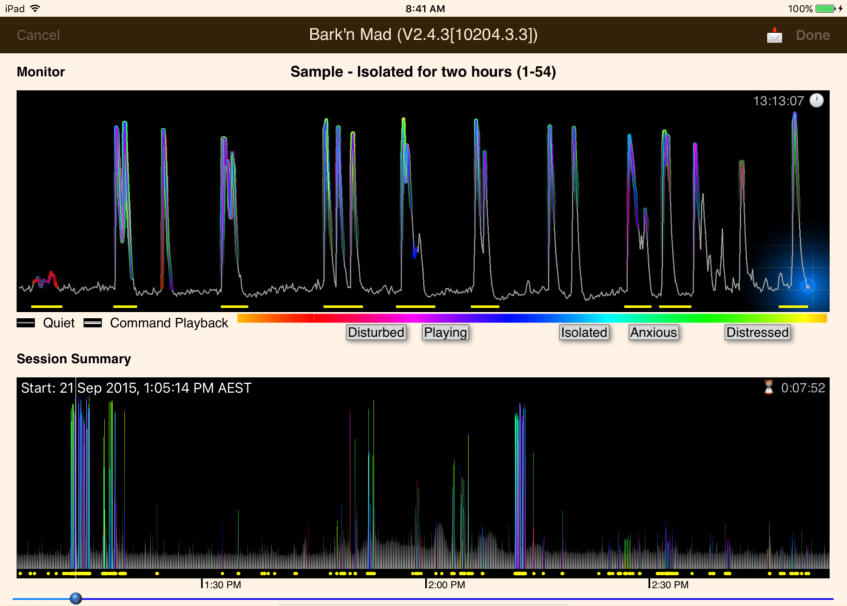This screenshot has height=606, width=847.
Task: Click the blue session position slider knob
Action: click(x=75, y=598)
